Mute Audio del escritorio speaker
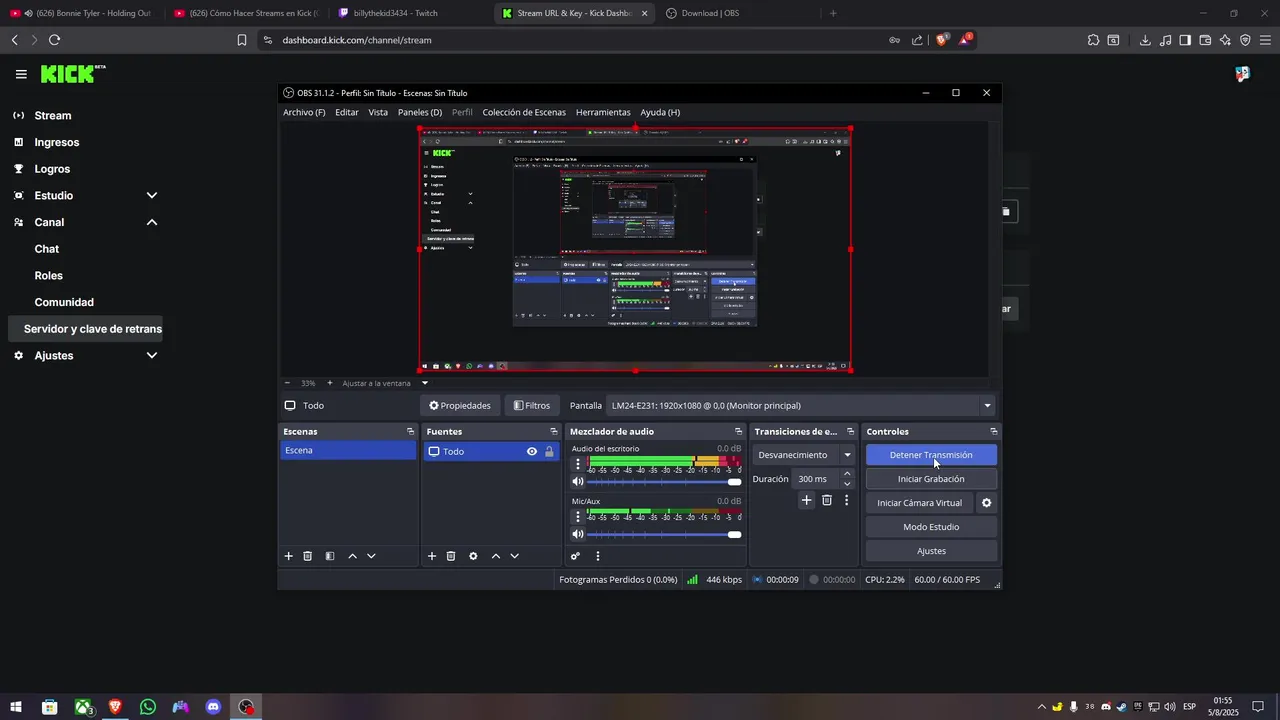The image size is (1280, 720). click(577, 482)
